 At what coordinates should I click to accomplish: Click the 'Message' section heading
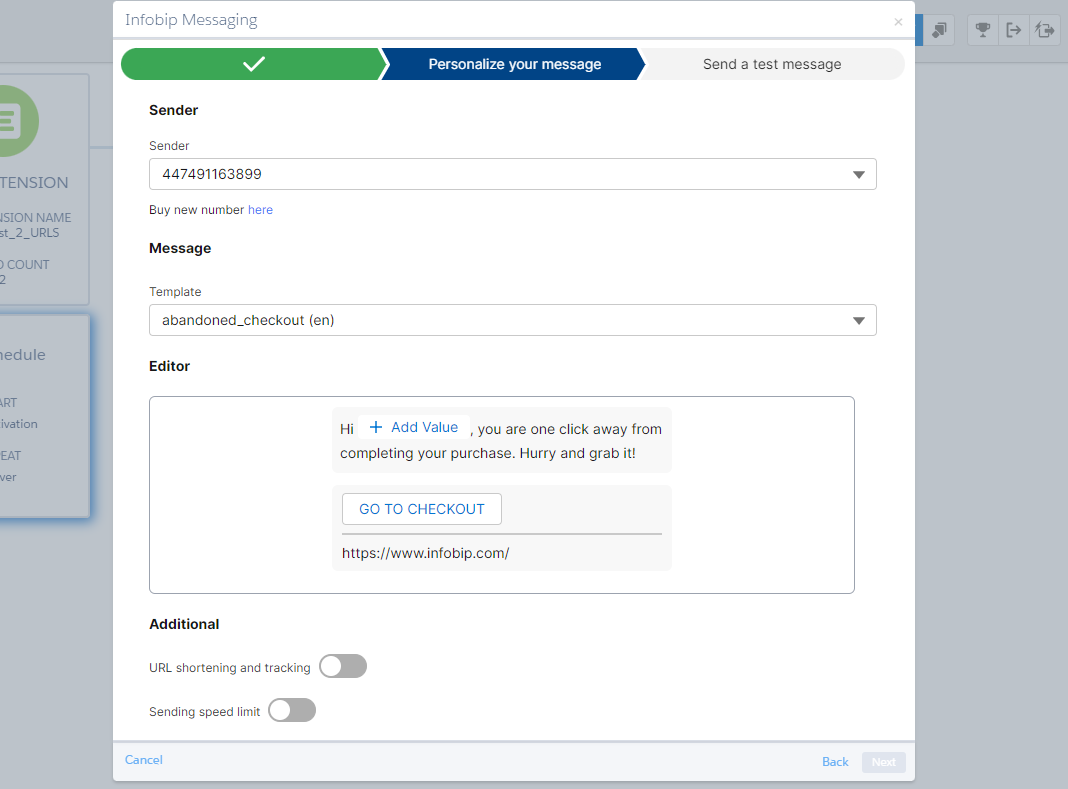click(180, 248)
